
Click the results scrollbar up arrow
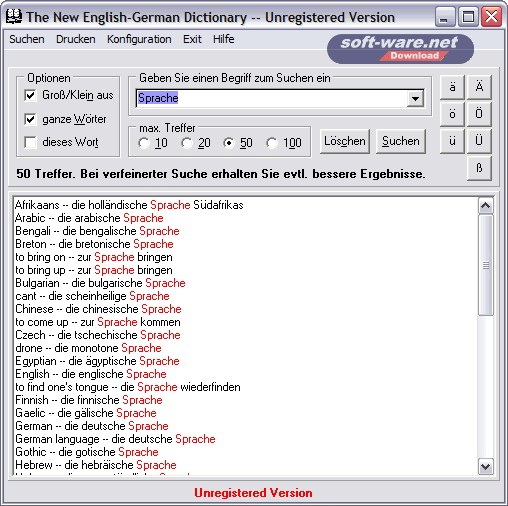[486, 206]
